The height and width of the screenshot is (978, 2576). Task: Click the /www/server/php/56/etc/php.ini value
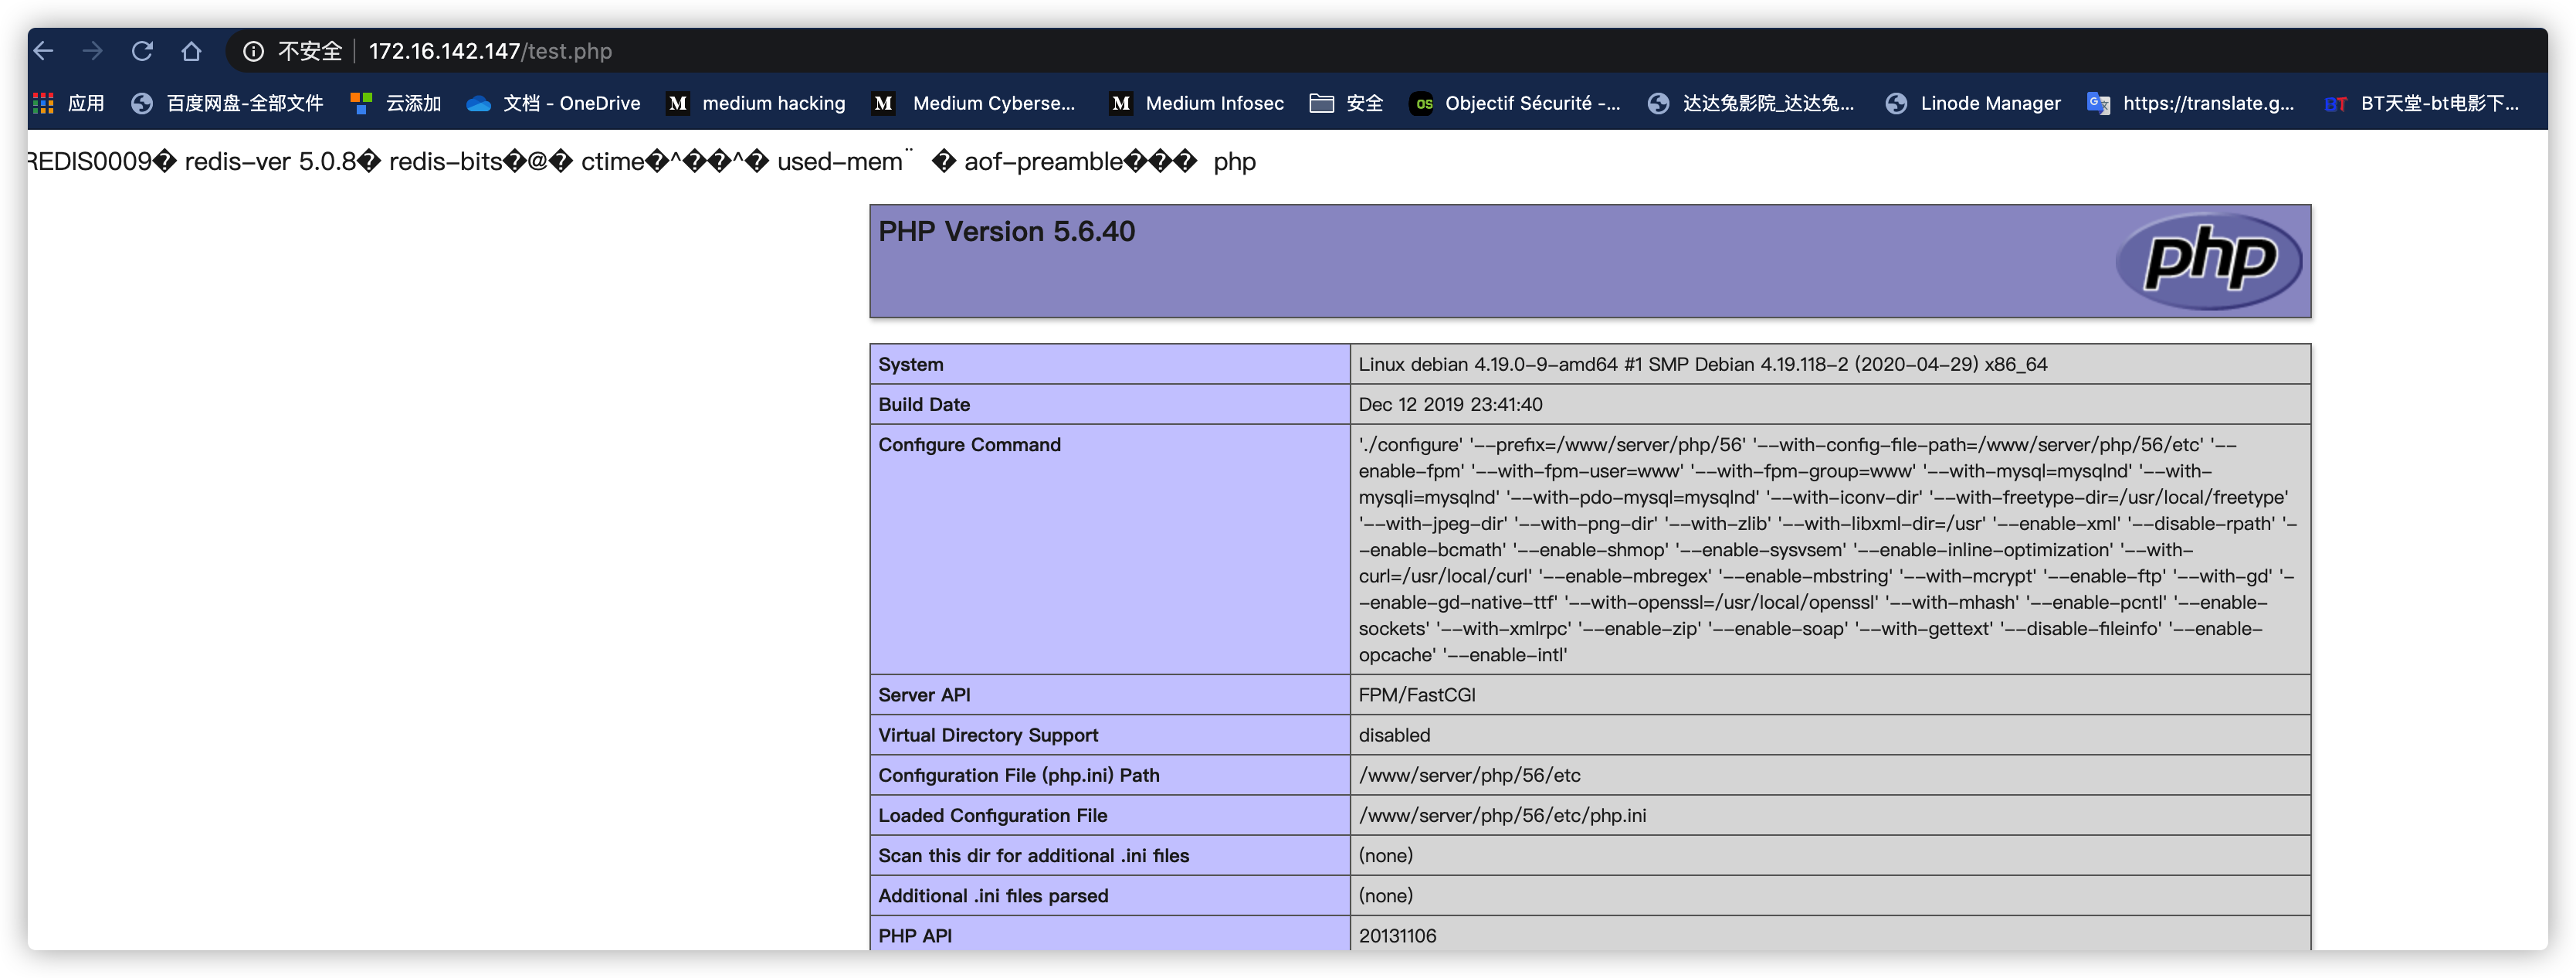click(1502, 815)
